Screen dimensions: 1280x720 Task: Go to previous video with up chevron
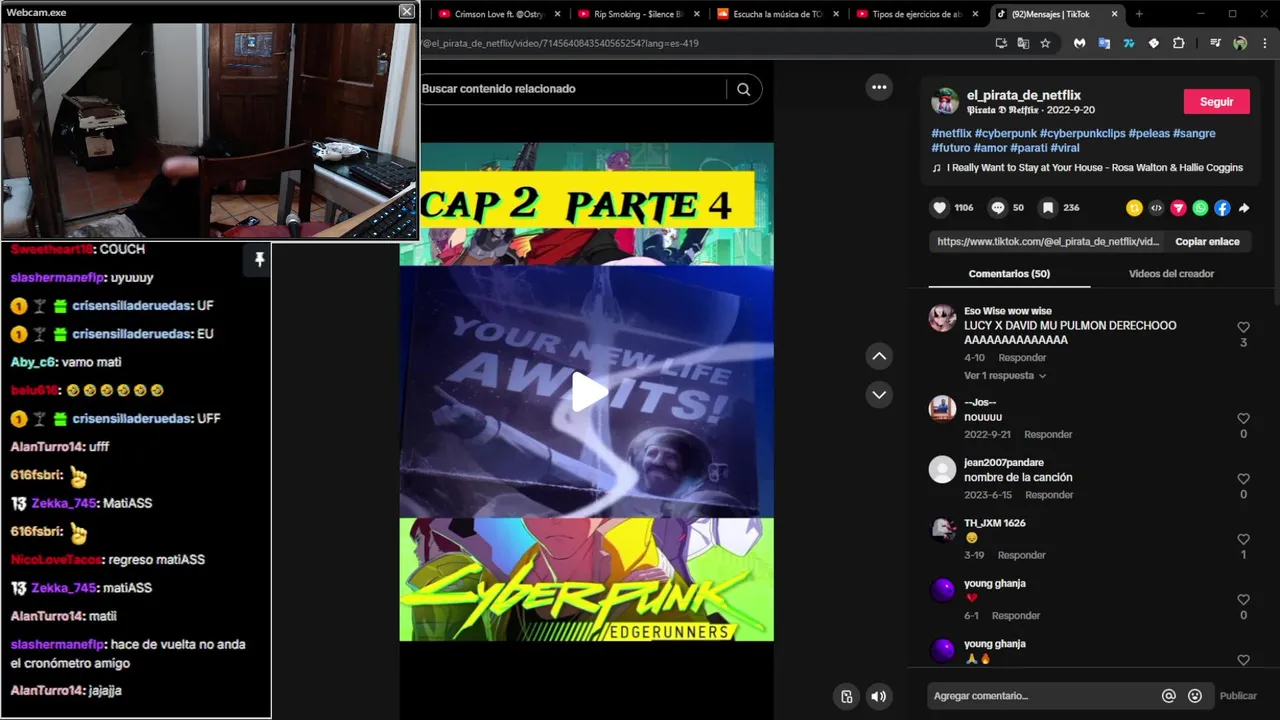(879, 356)
